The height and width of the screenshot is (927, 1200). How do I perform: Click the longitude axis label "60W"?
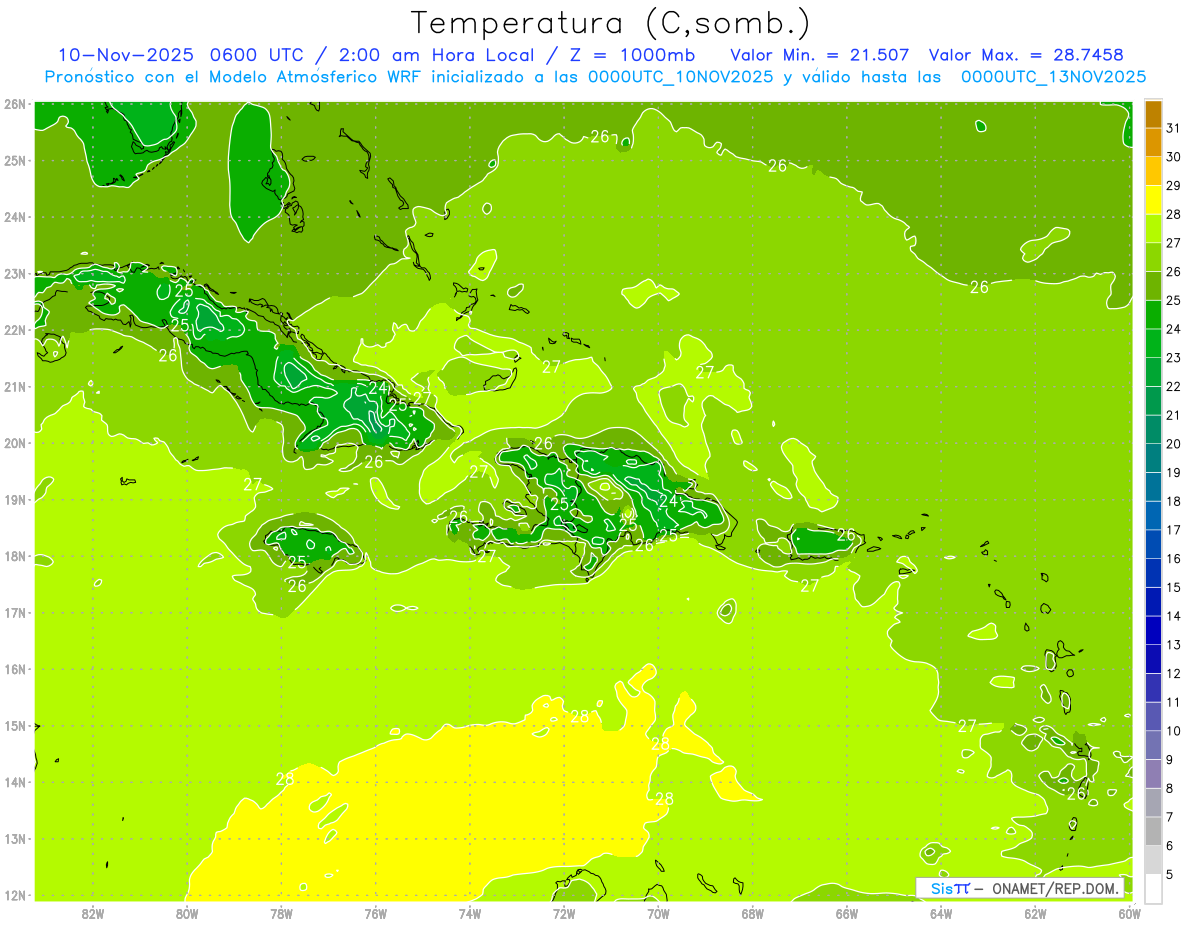click(x=1130, y=913)
